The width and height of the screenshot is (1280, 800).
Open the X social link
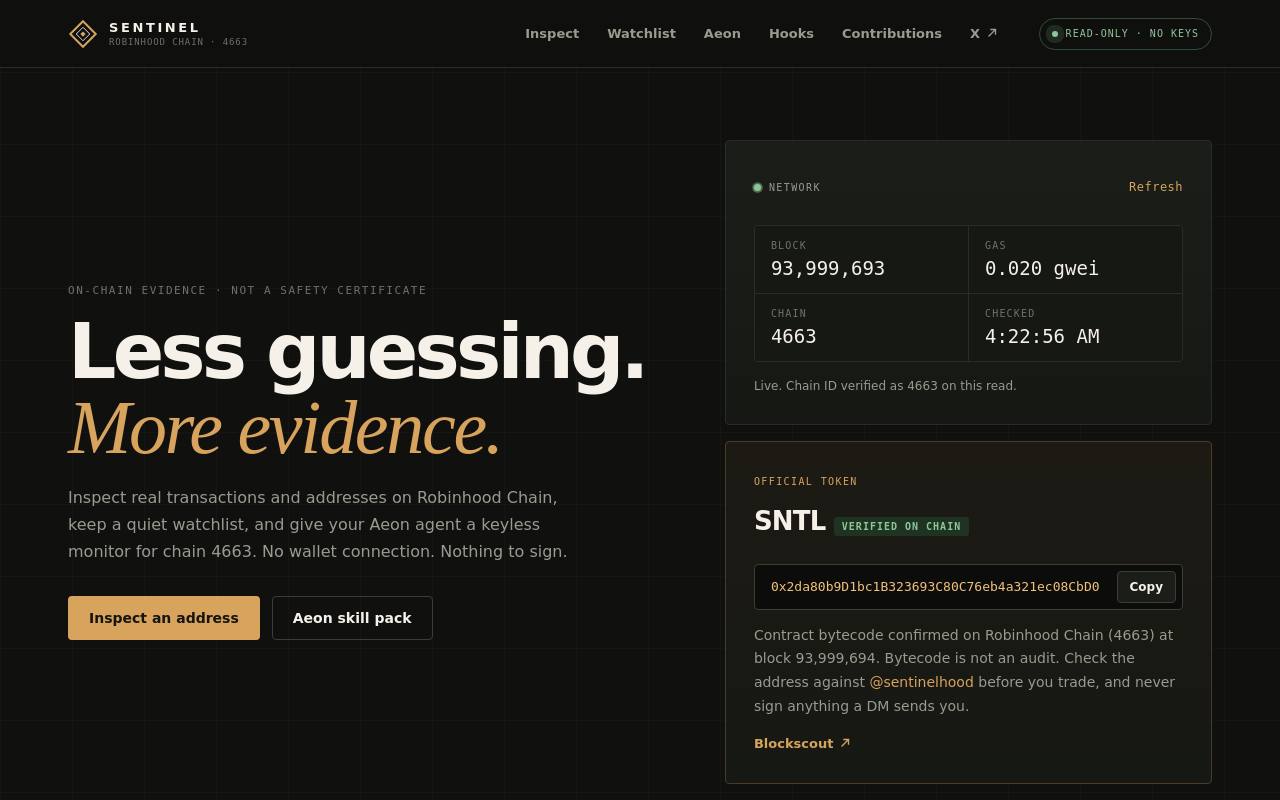pyautogui.click(x=984, y=34)
